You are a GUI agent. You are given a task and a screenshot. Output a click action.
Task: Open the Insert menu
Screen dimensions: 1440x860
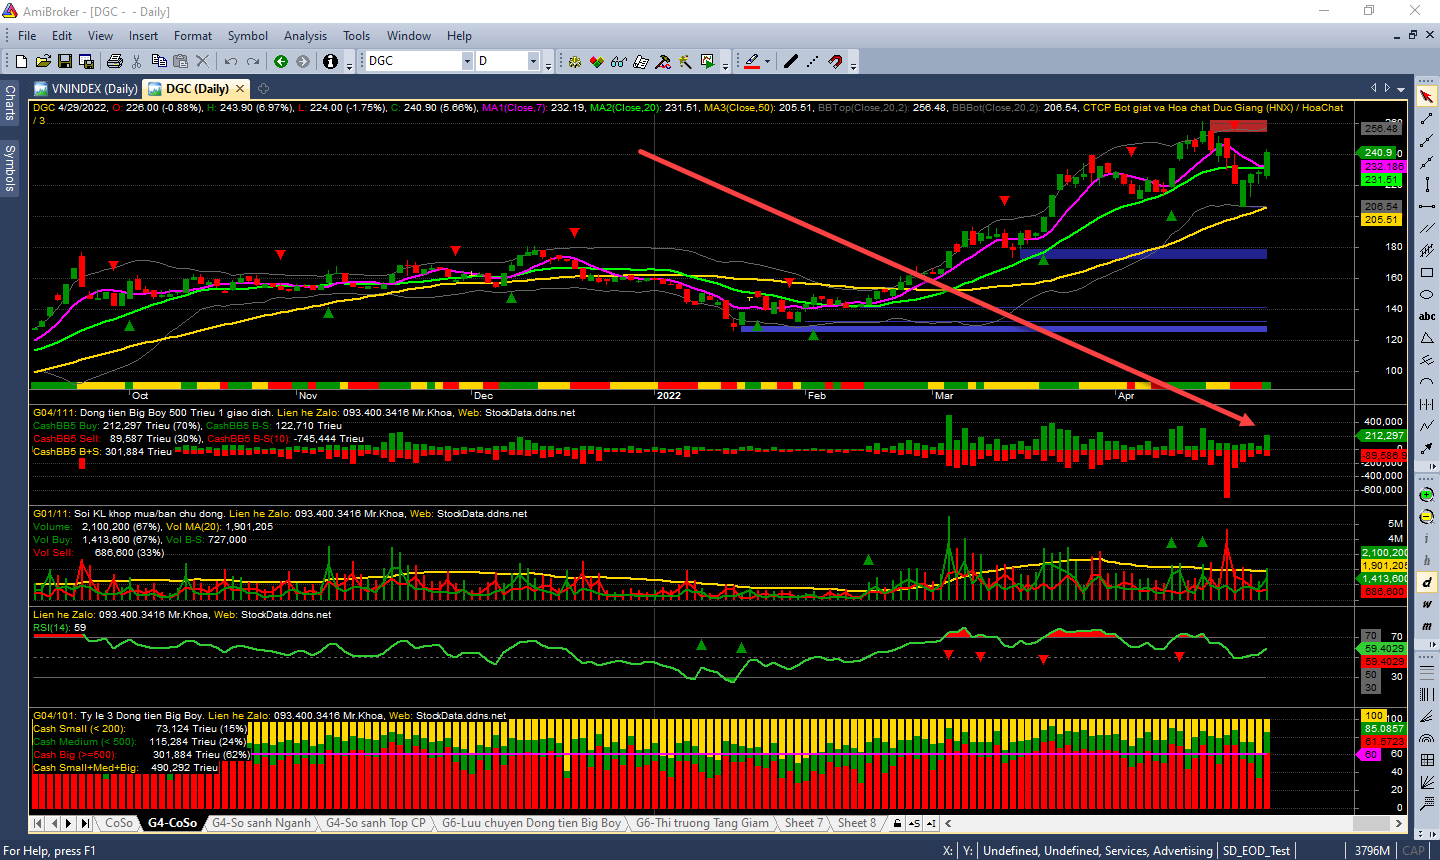(x=143, y=35)
